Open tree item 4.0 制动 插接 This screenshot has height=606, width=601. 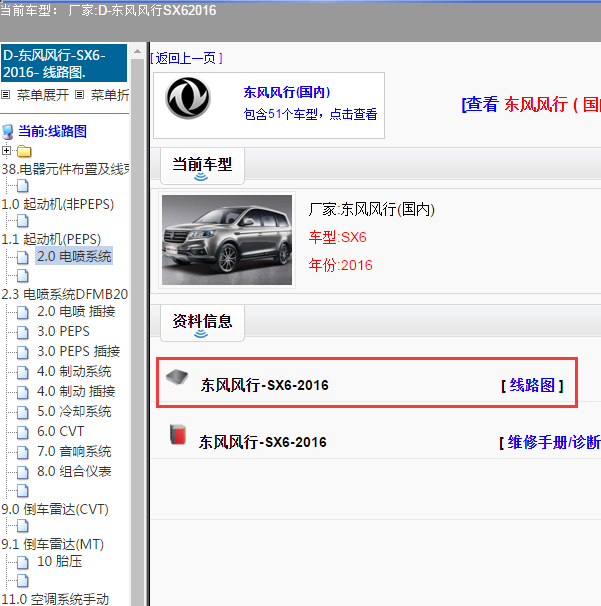click(76, 392)
